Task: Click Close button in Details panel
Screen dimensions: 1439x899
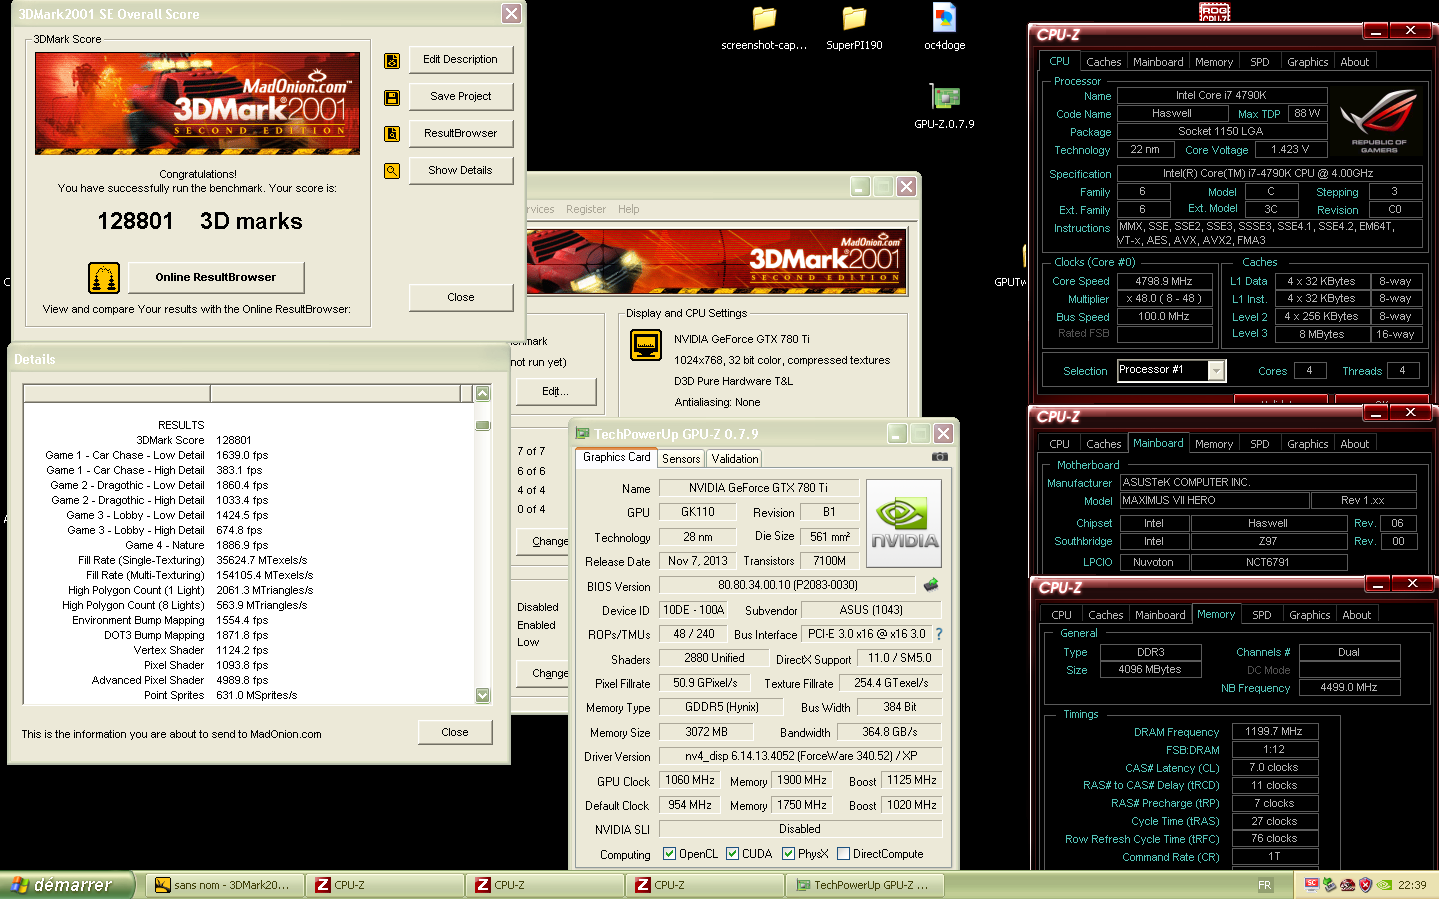Action: (455, 732)
